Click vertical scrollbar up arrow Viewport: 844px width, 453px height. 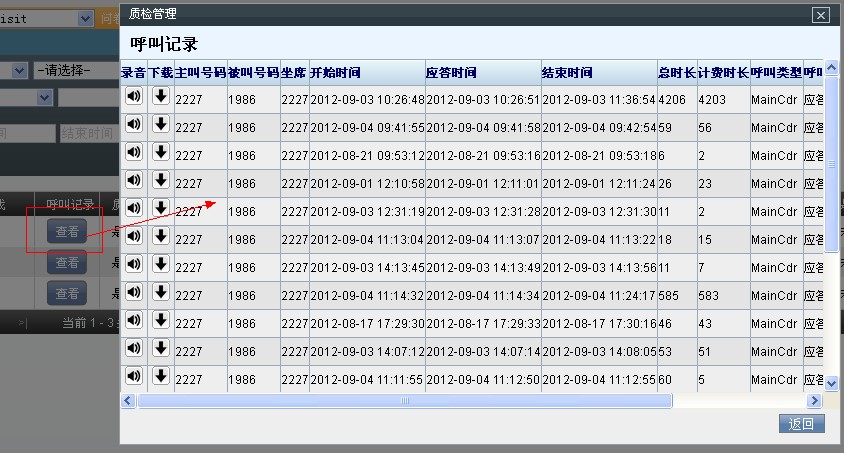coord(832,67)
